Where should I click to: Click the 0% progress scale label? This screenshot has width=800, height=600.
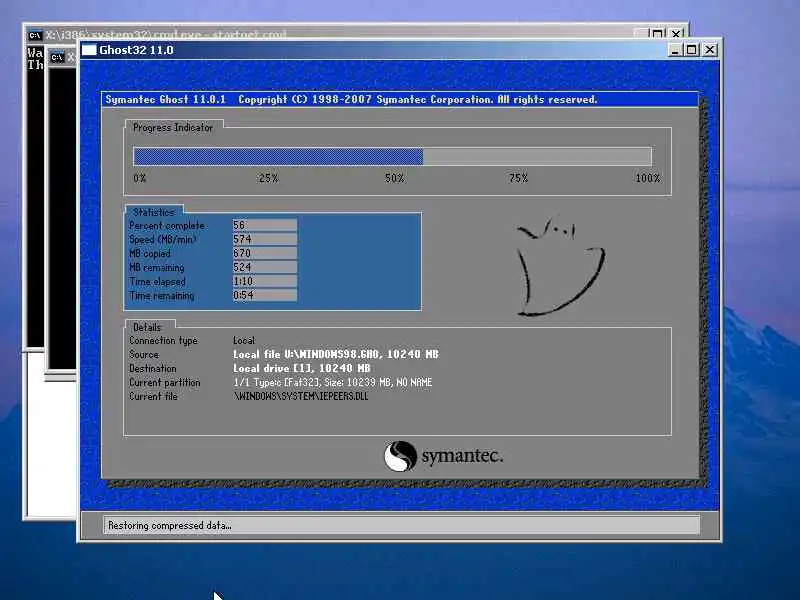click(x=139, y=178)
